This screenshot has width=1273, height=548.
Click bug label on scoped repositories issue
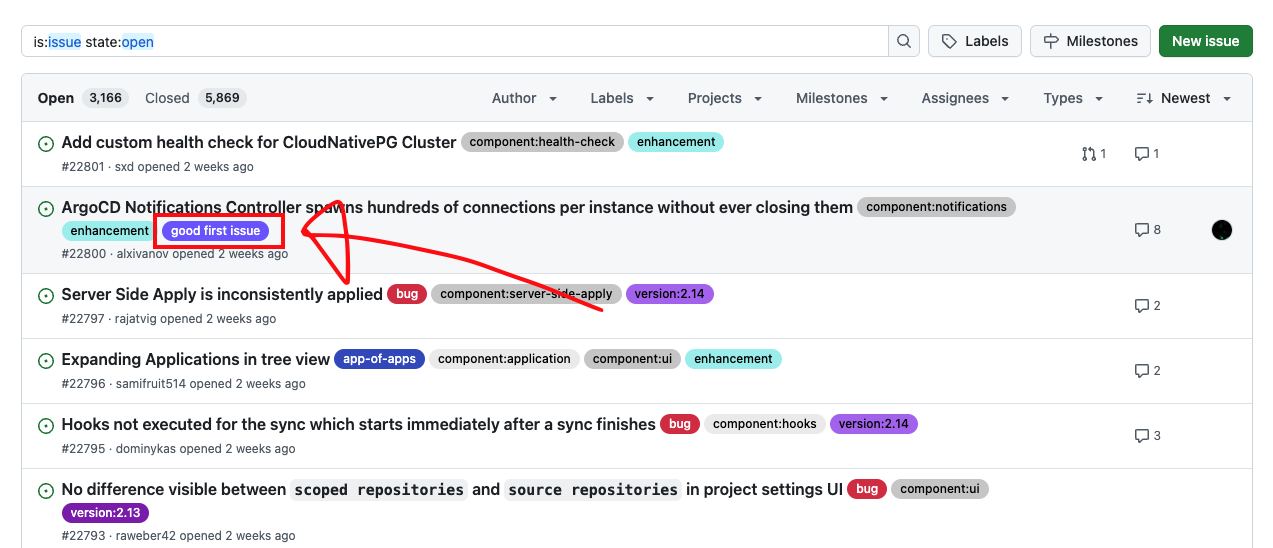[x=867, y=489]
